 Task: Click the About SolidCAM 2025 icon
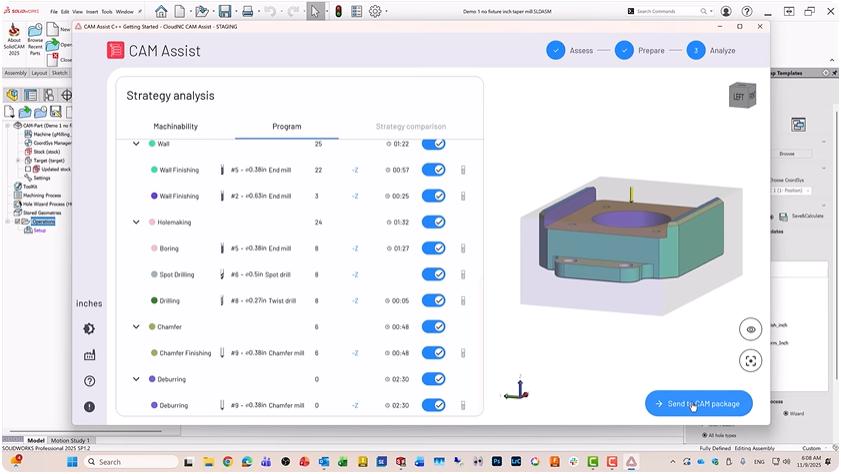pos(14,39)
